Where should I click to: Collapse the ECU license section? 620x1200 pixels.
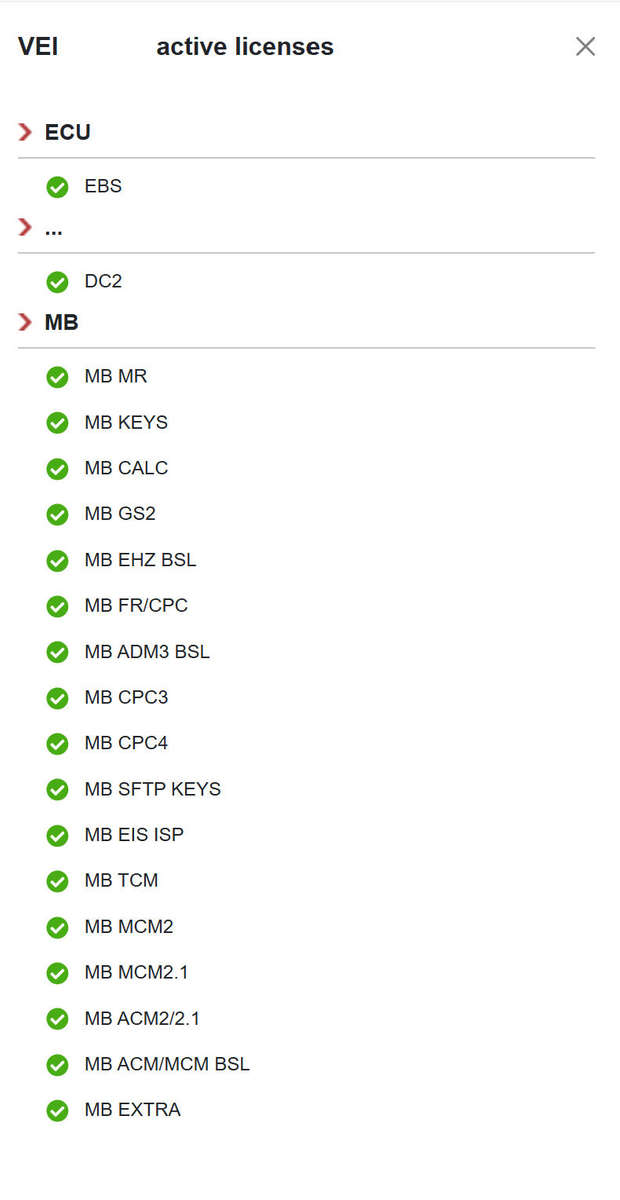(26, 132)
